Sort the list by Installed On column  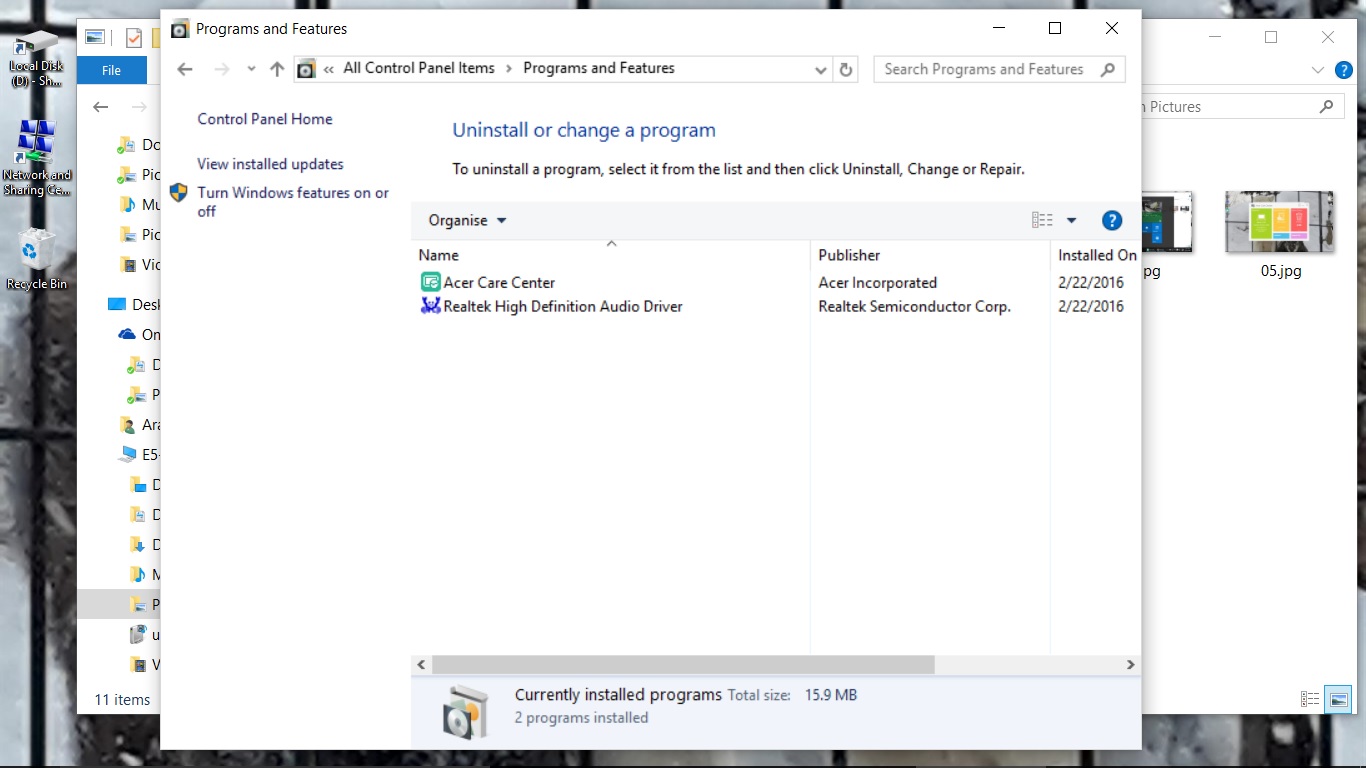1096,255
